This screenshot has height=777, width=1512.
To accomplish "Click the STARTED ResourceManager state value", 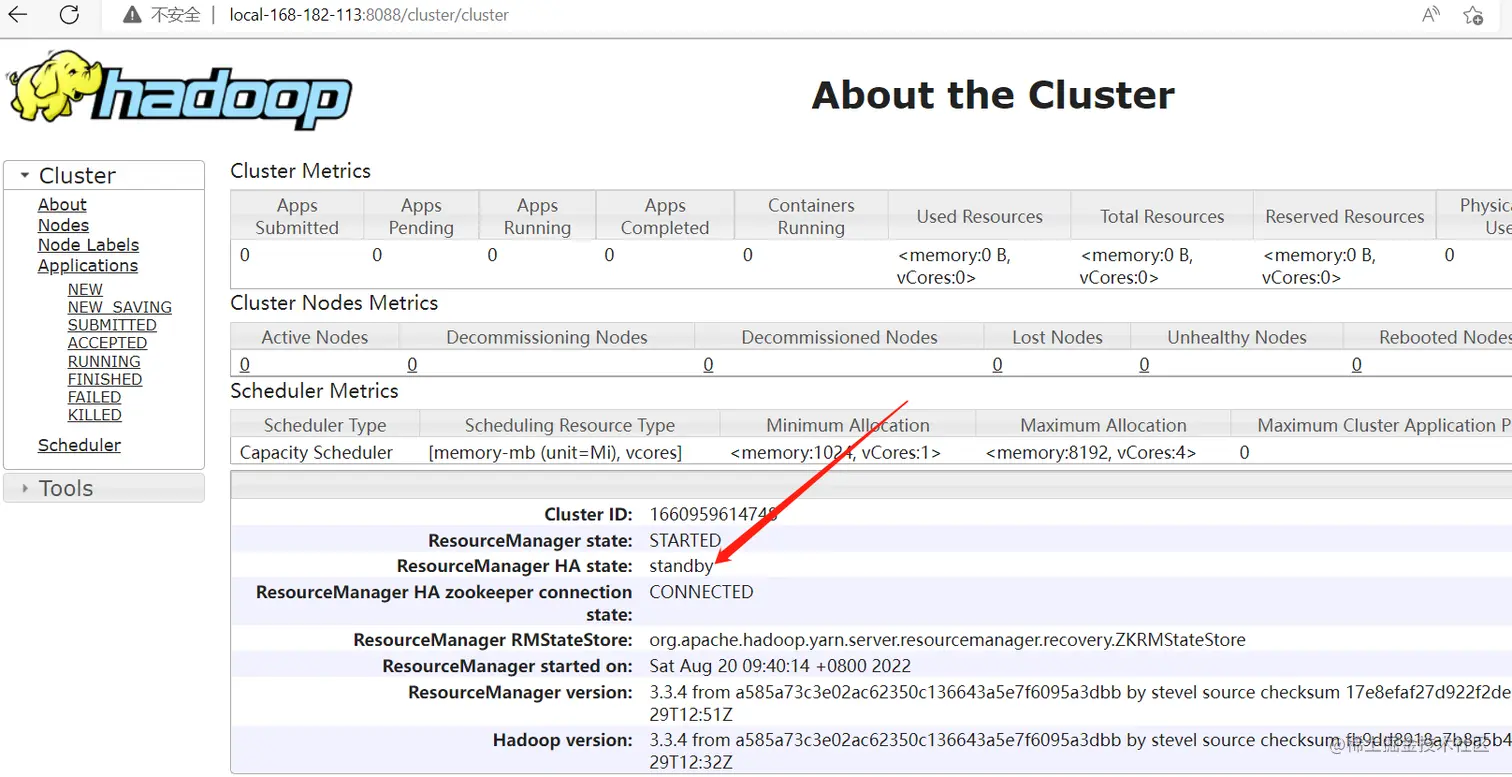I will click(685, 540).
